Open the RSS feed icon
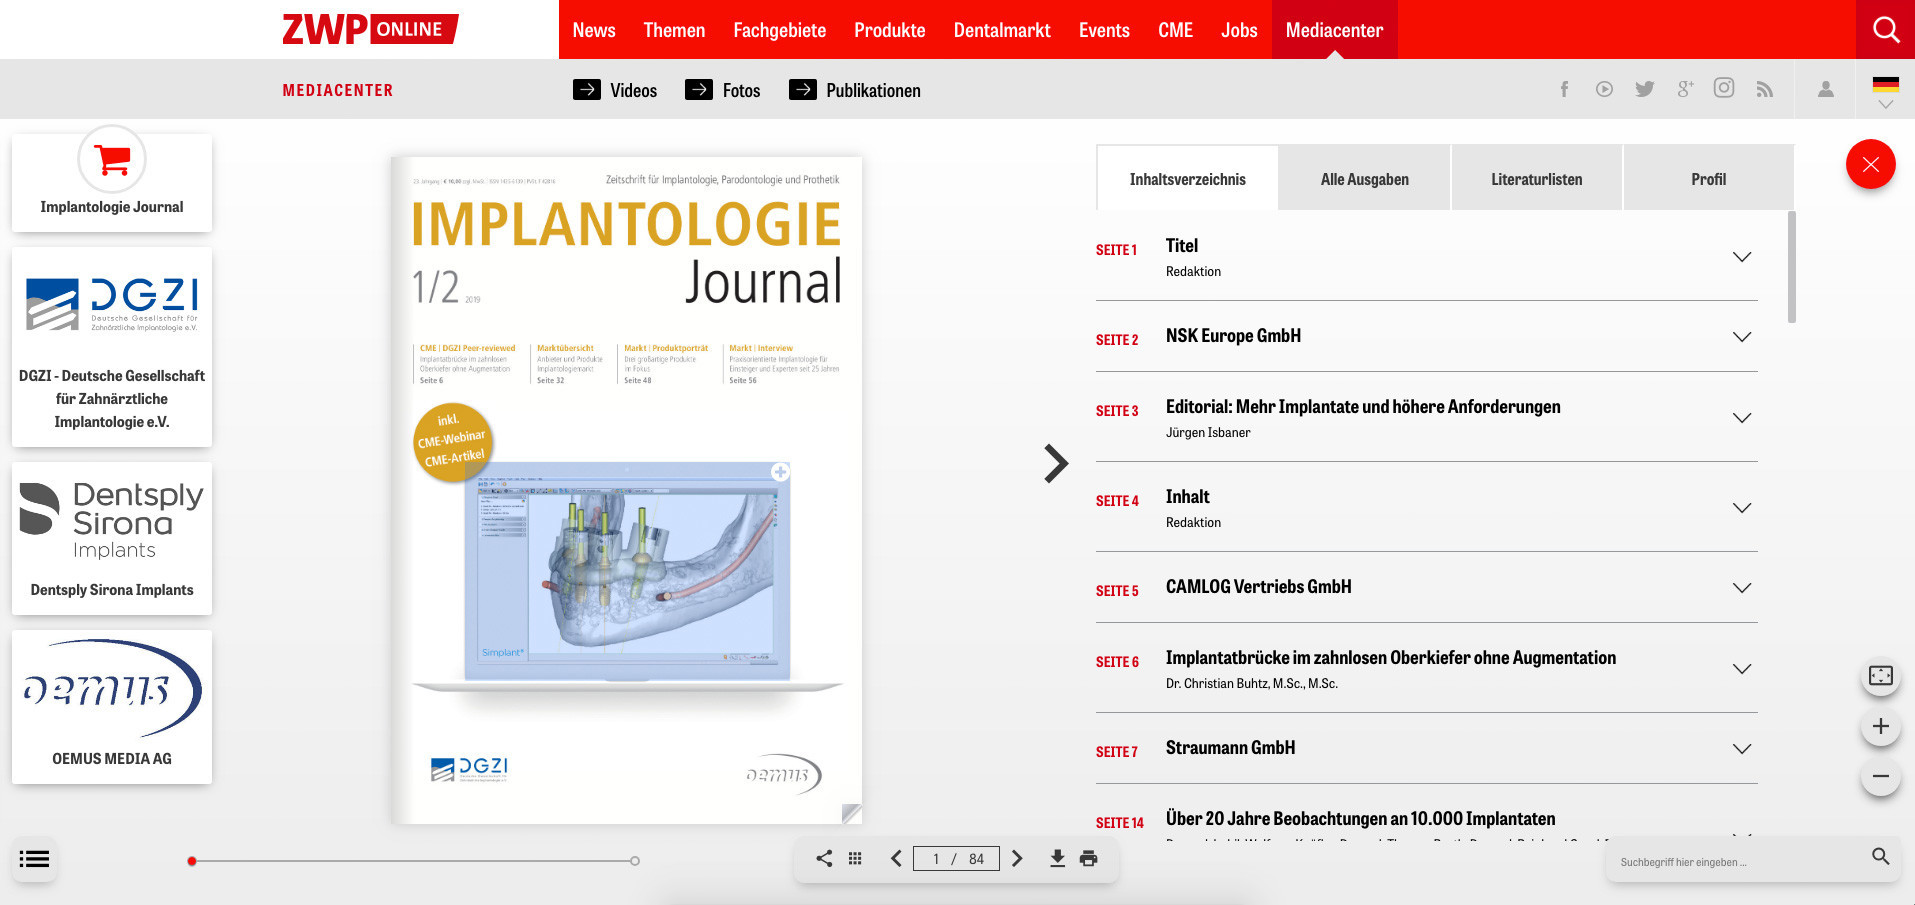 click(1765, 90)
